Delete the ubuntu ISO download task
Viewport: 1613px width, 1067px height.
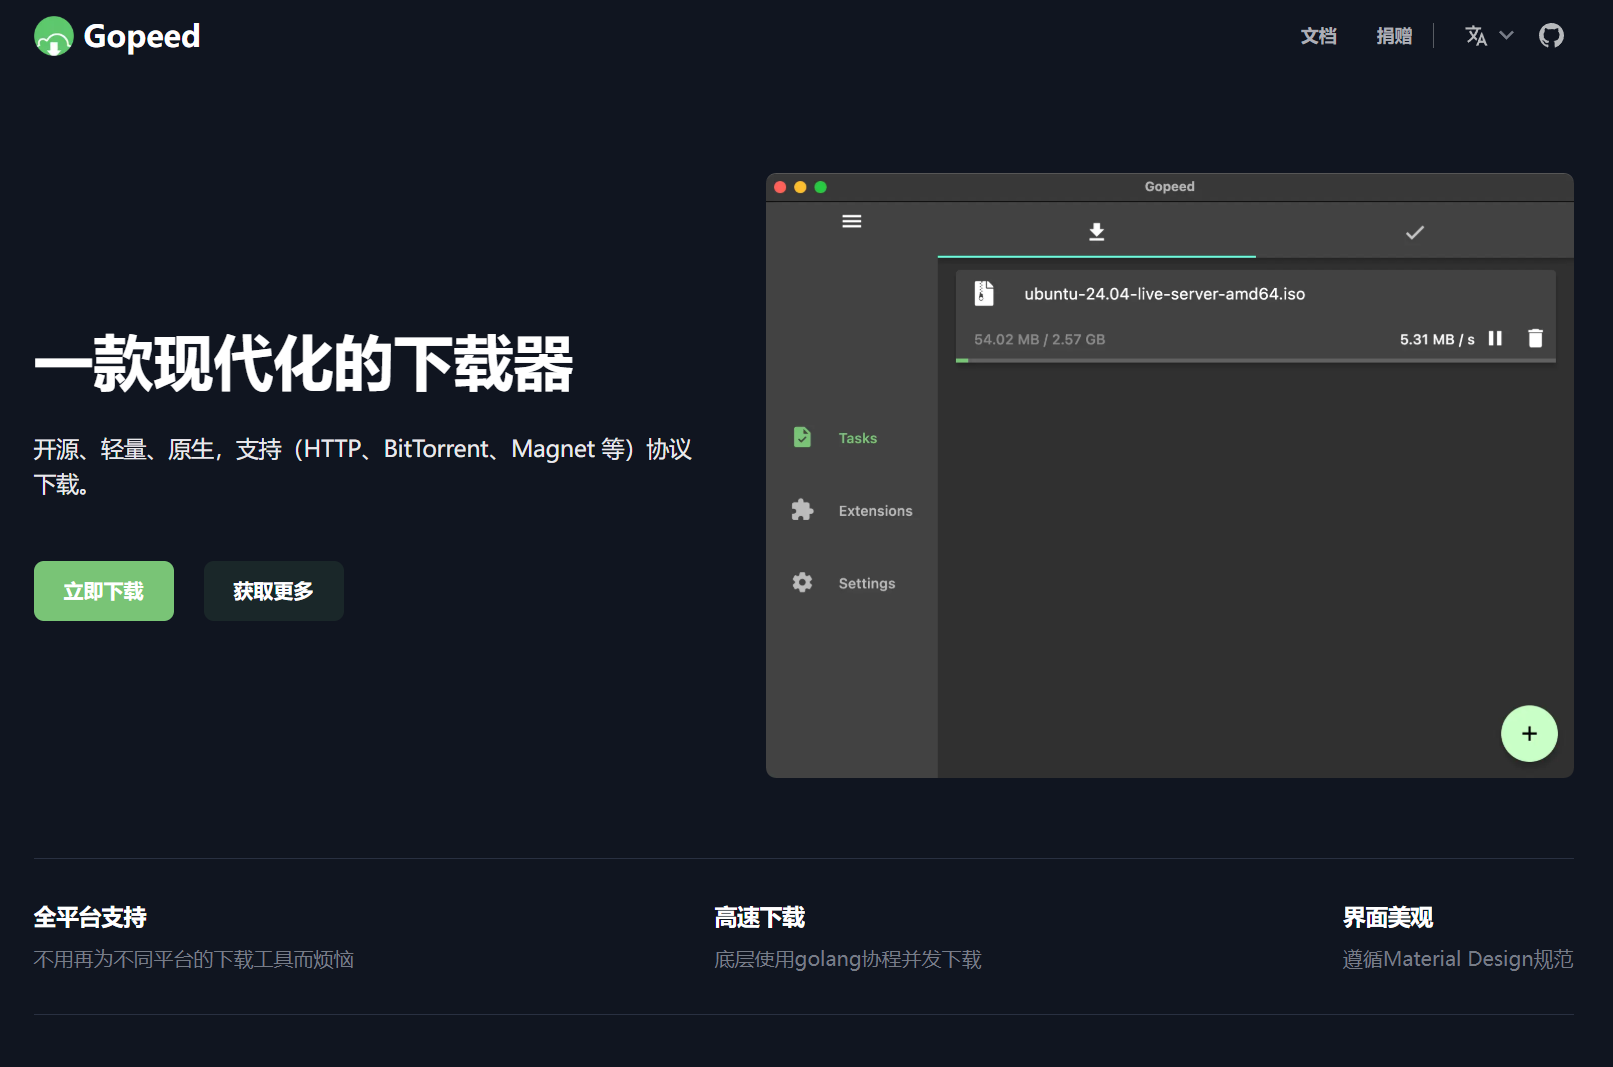[1535, 339]
